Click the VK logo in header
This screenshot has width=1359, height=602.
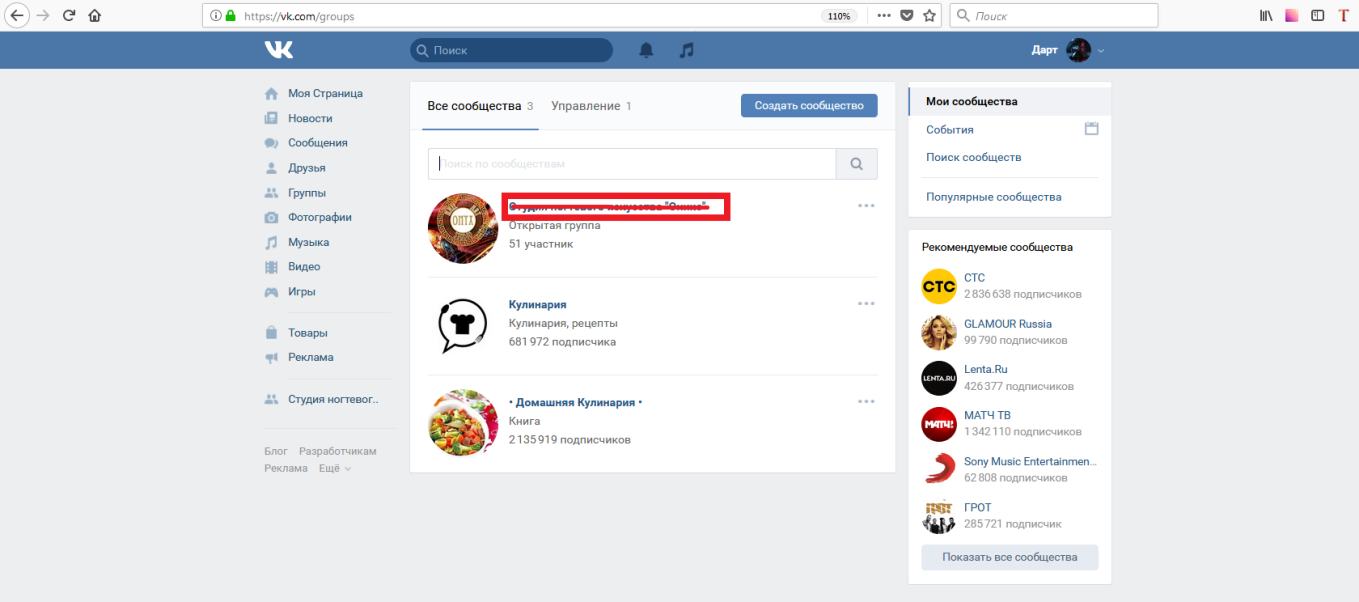tap(278, 50)
